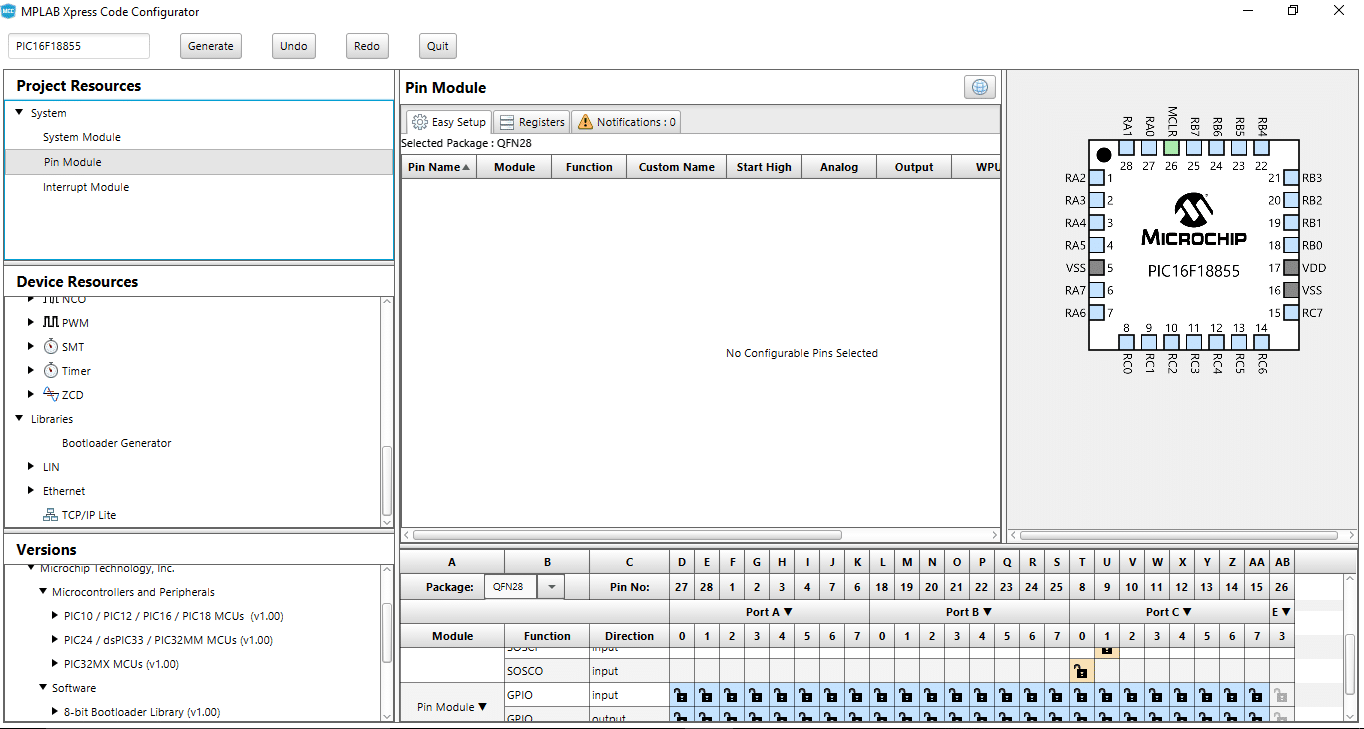Expand the Timer node in Device Resources
This screenshot has height=729, width=1364.
(31, 371)
